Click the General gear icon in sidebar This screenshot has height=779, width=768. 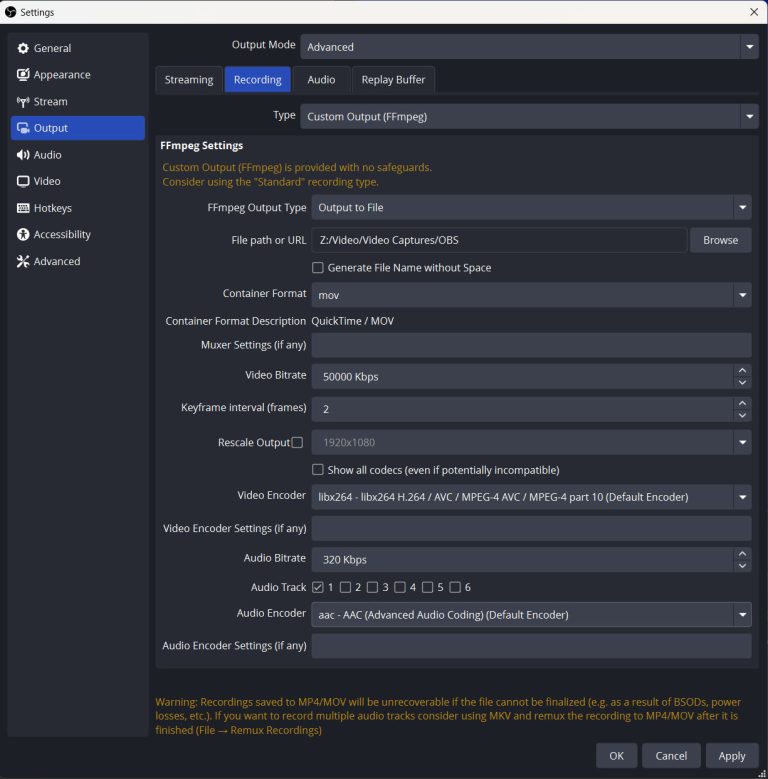click(24, 48)
